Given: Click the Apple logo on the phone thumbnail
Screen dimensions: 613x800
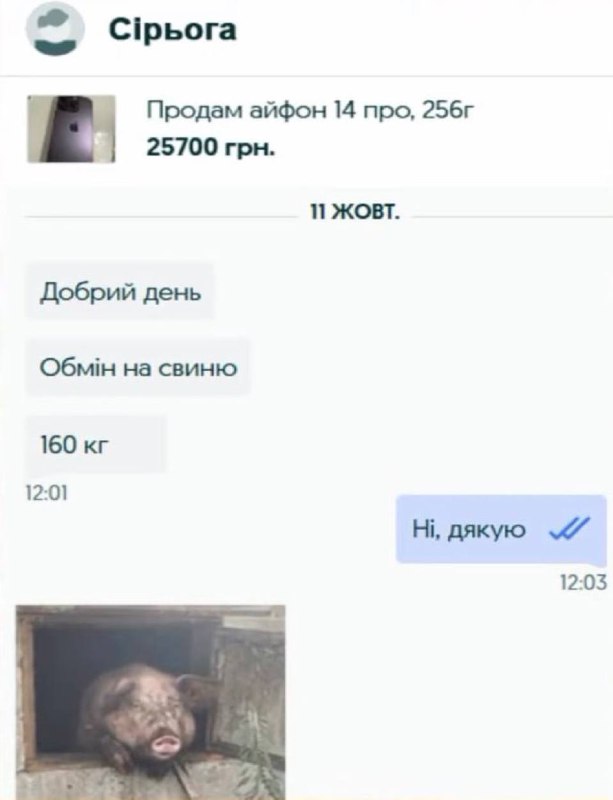Looking at the screenshot, I should 73,127.
